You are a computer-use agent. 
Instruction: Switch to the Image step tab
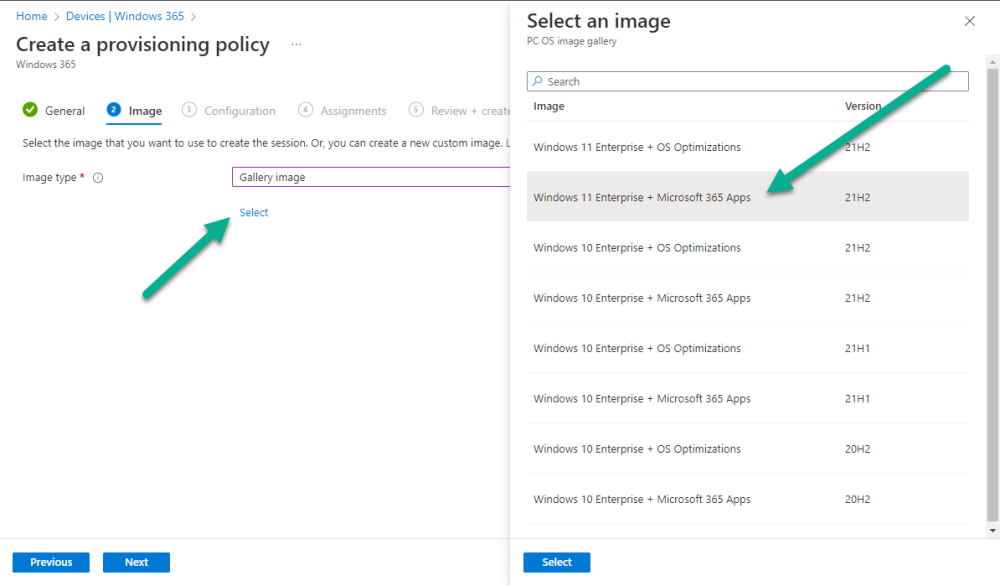[135, 111]
